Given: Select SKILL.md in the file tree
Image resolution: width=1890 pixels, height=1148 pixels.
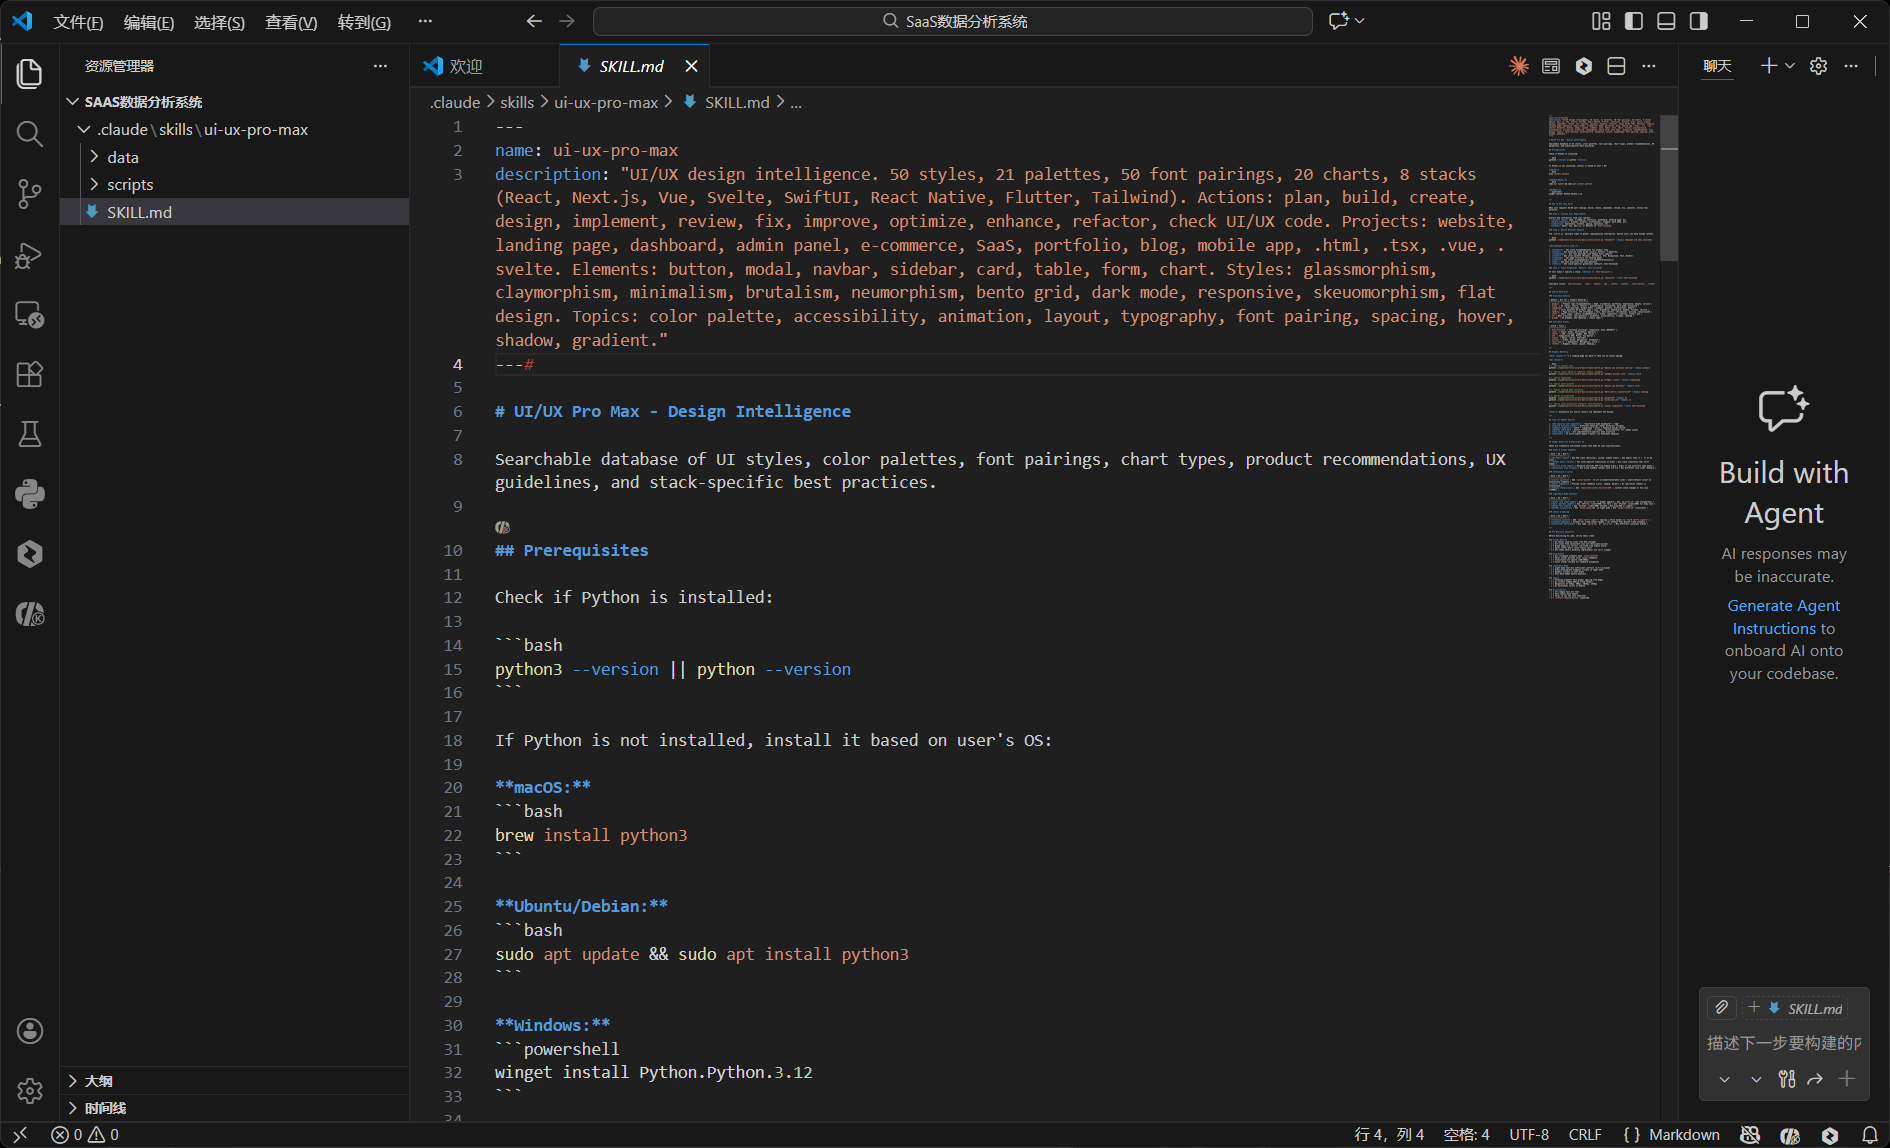Looking at the screenshot, I should coord(234,212).
